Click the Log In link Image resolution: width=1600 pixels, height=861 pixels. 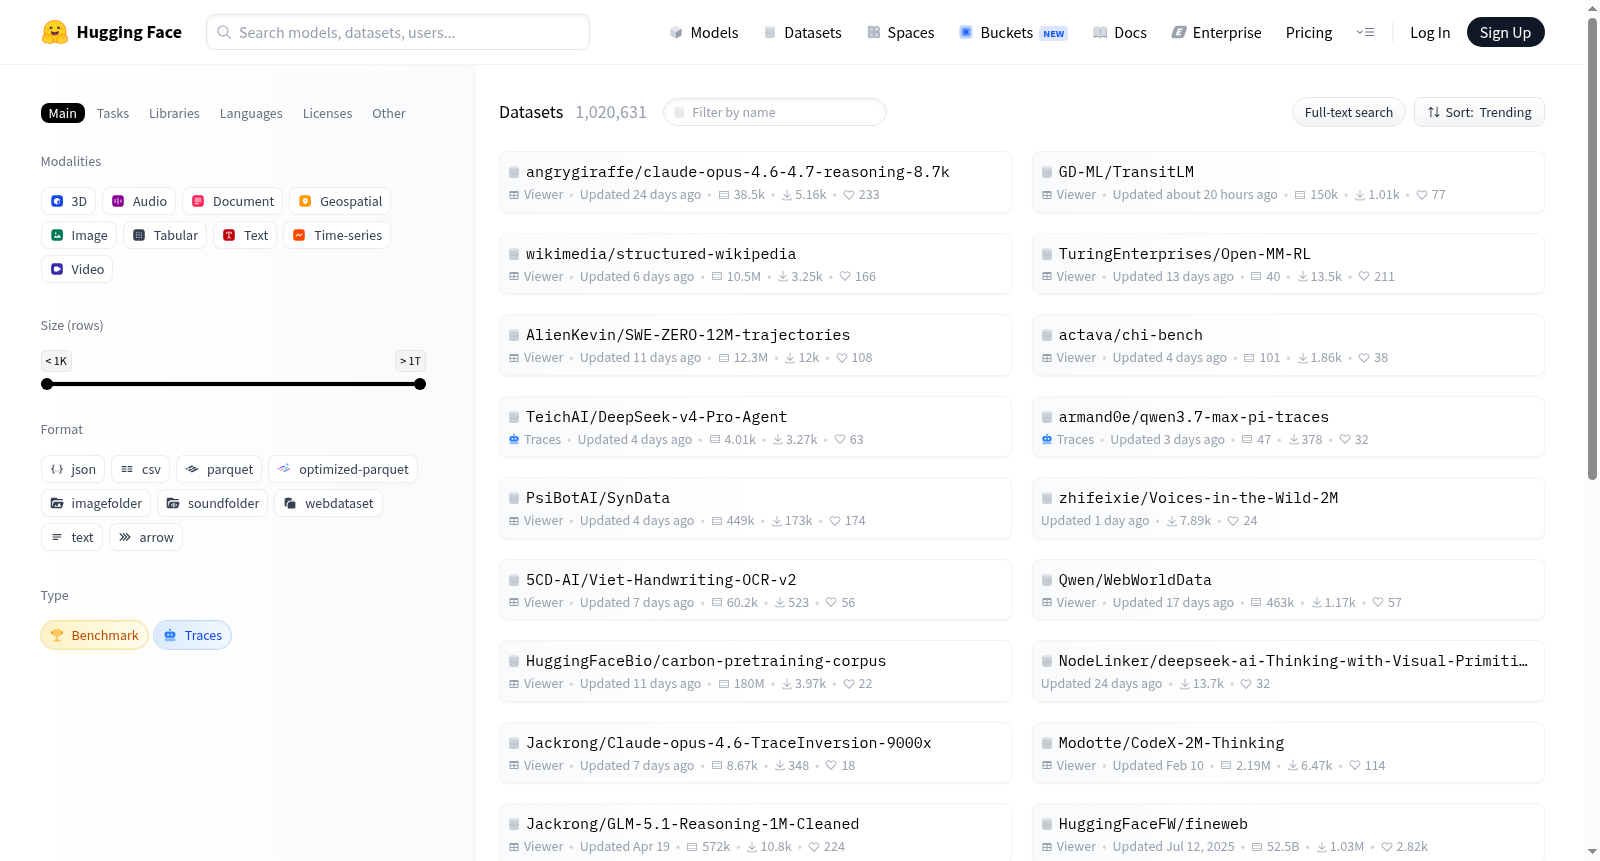tap(1430, 32)
